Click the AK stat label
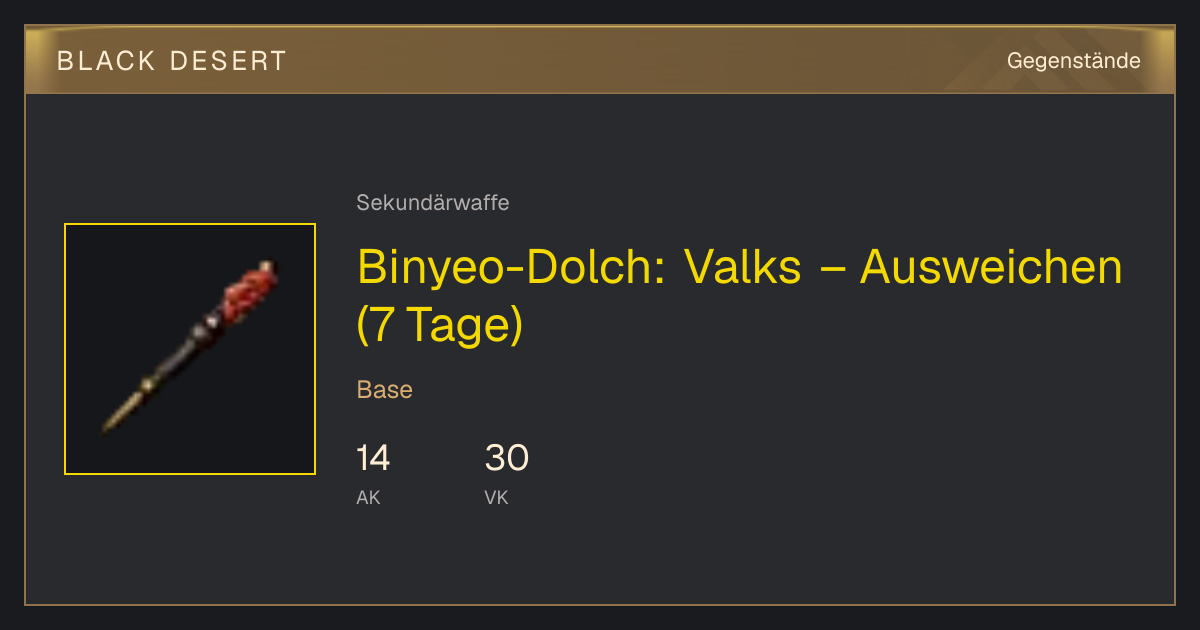This screenshot has height=630, width=1200. [368, 497]
